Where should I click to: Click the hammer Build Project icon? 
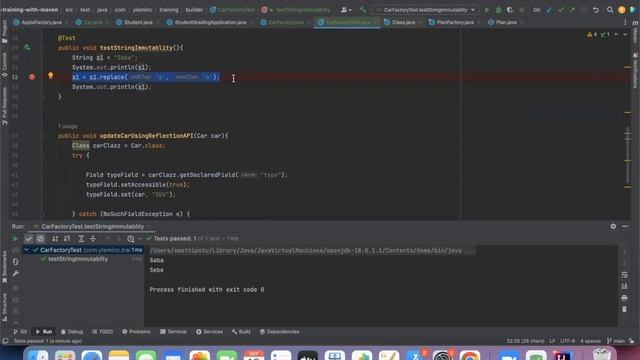[363, 10]
